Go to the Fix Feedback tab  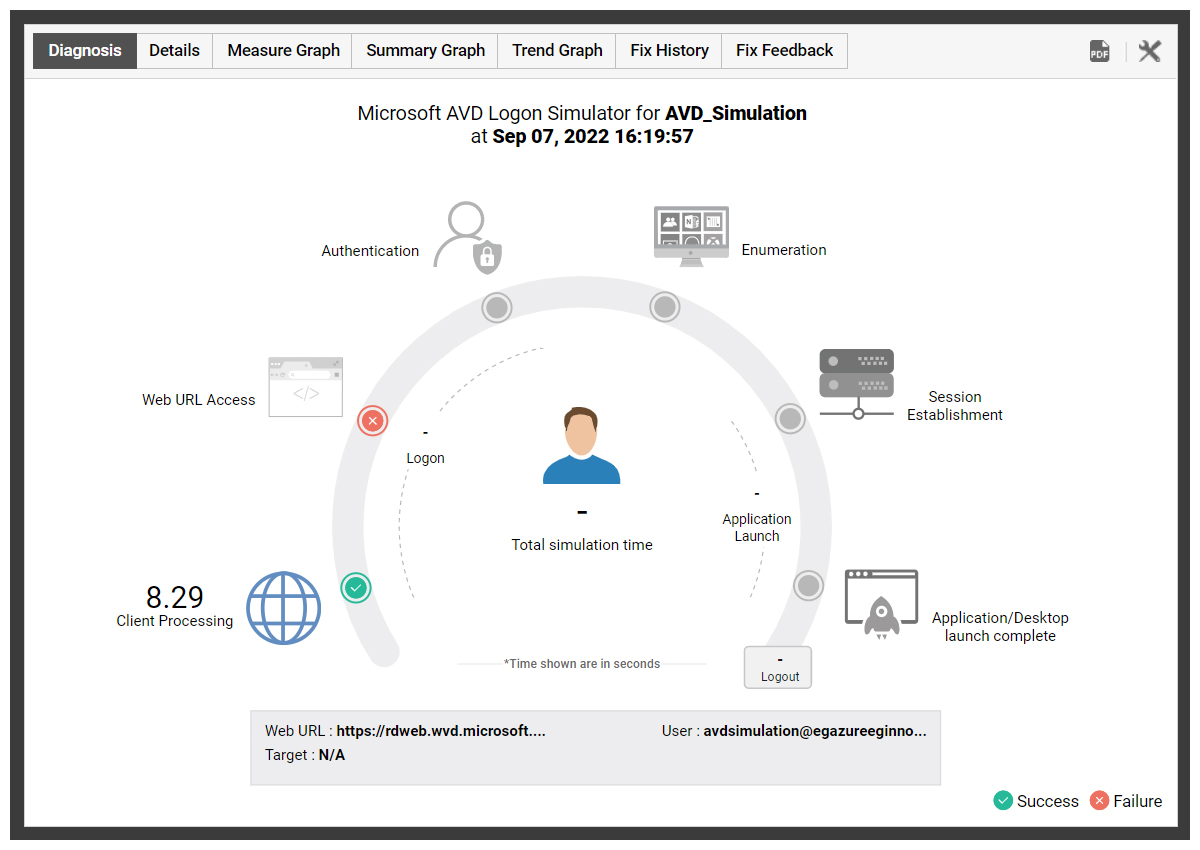[x=785, y=51]
